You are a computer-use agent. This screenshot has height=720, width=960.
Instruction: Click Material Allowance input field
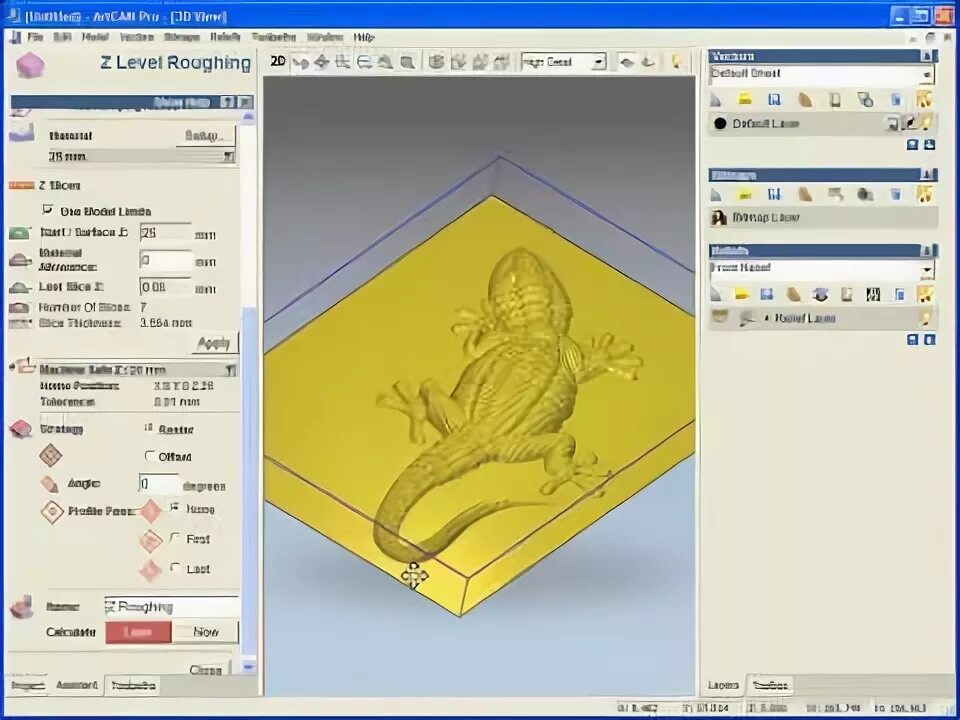165,260
